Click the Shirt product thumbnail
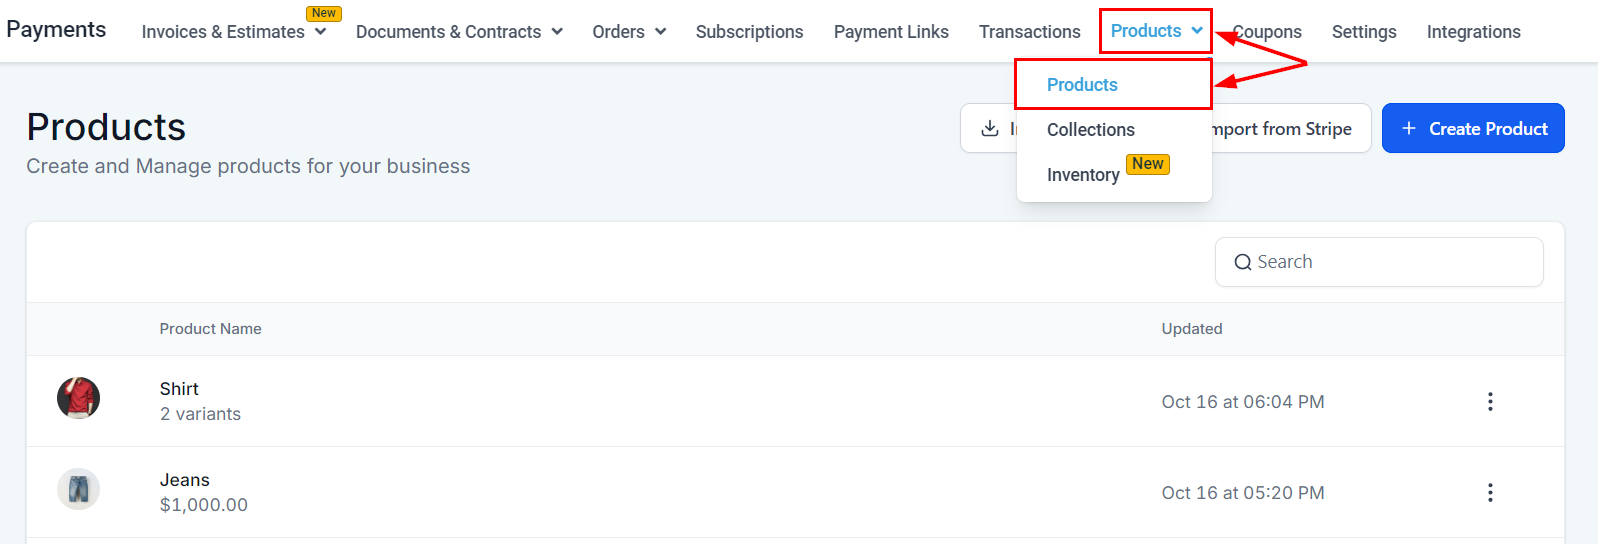The width and height of the screenshot is (1598, 544). [x=78, y=398]
